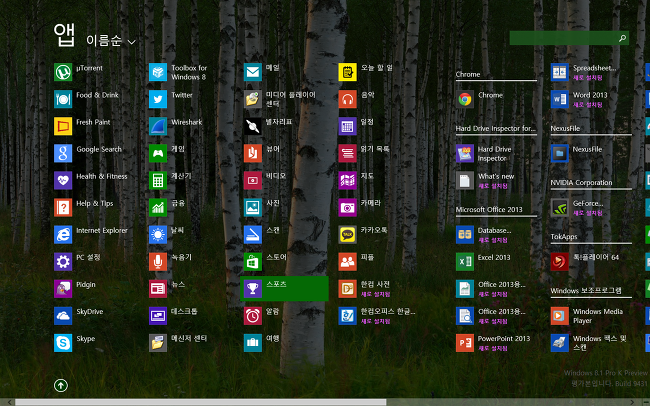Open the 이름순 sort dropdown
The image size is (650, 406).
(x=111, y=41)
